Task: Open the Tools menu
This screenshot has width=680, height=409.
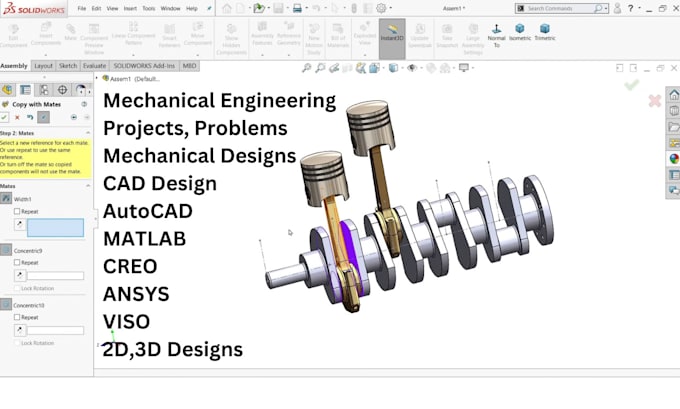Action: (149, 8)
